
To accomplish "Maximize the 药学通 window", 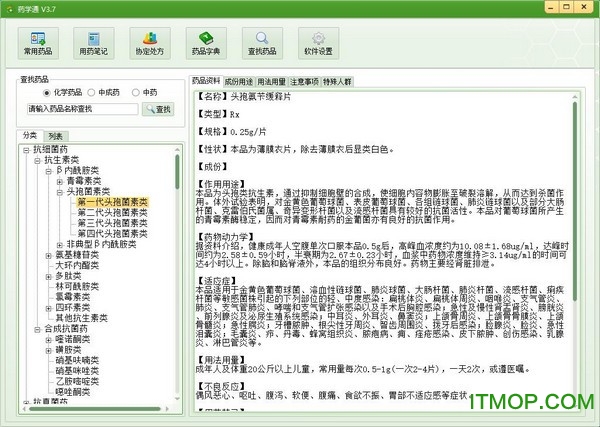I will [x=567, y=7].
